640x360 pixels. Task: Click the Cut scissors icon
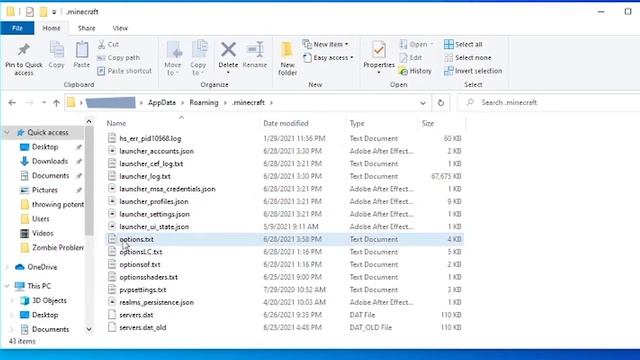pos(102,44)
